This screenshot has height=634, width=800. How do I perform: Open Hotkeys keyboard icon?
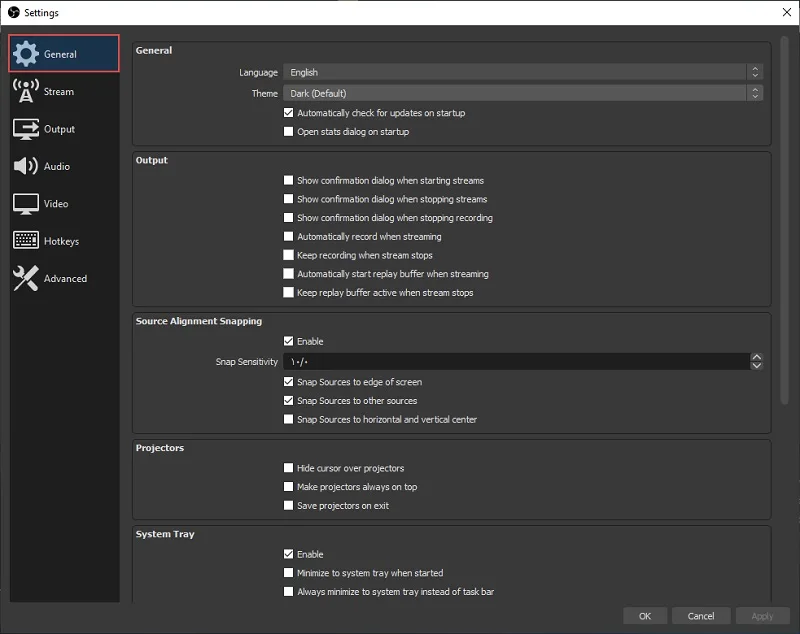coord(26,240)
